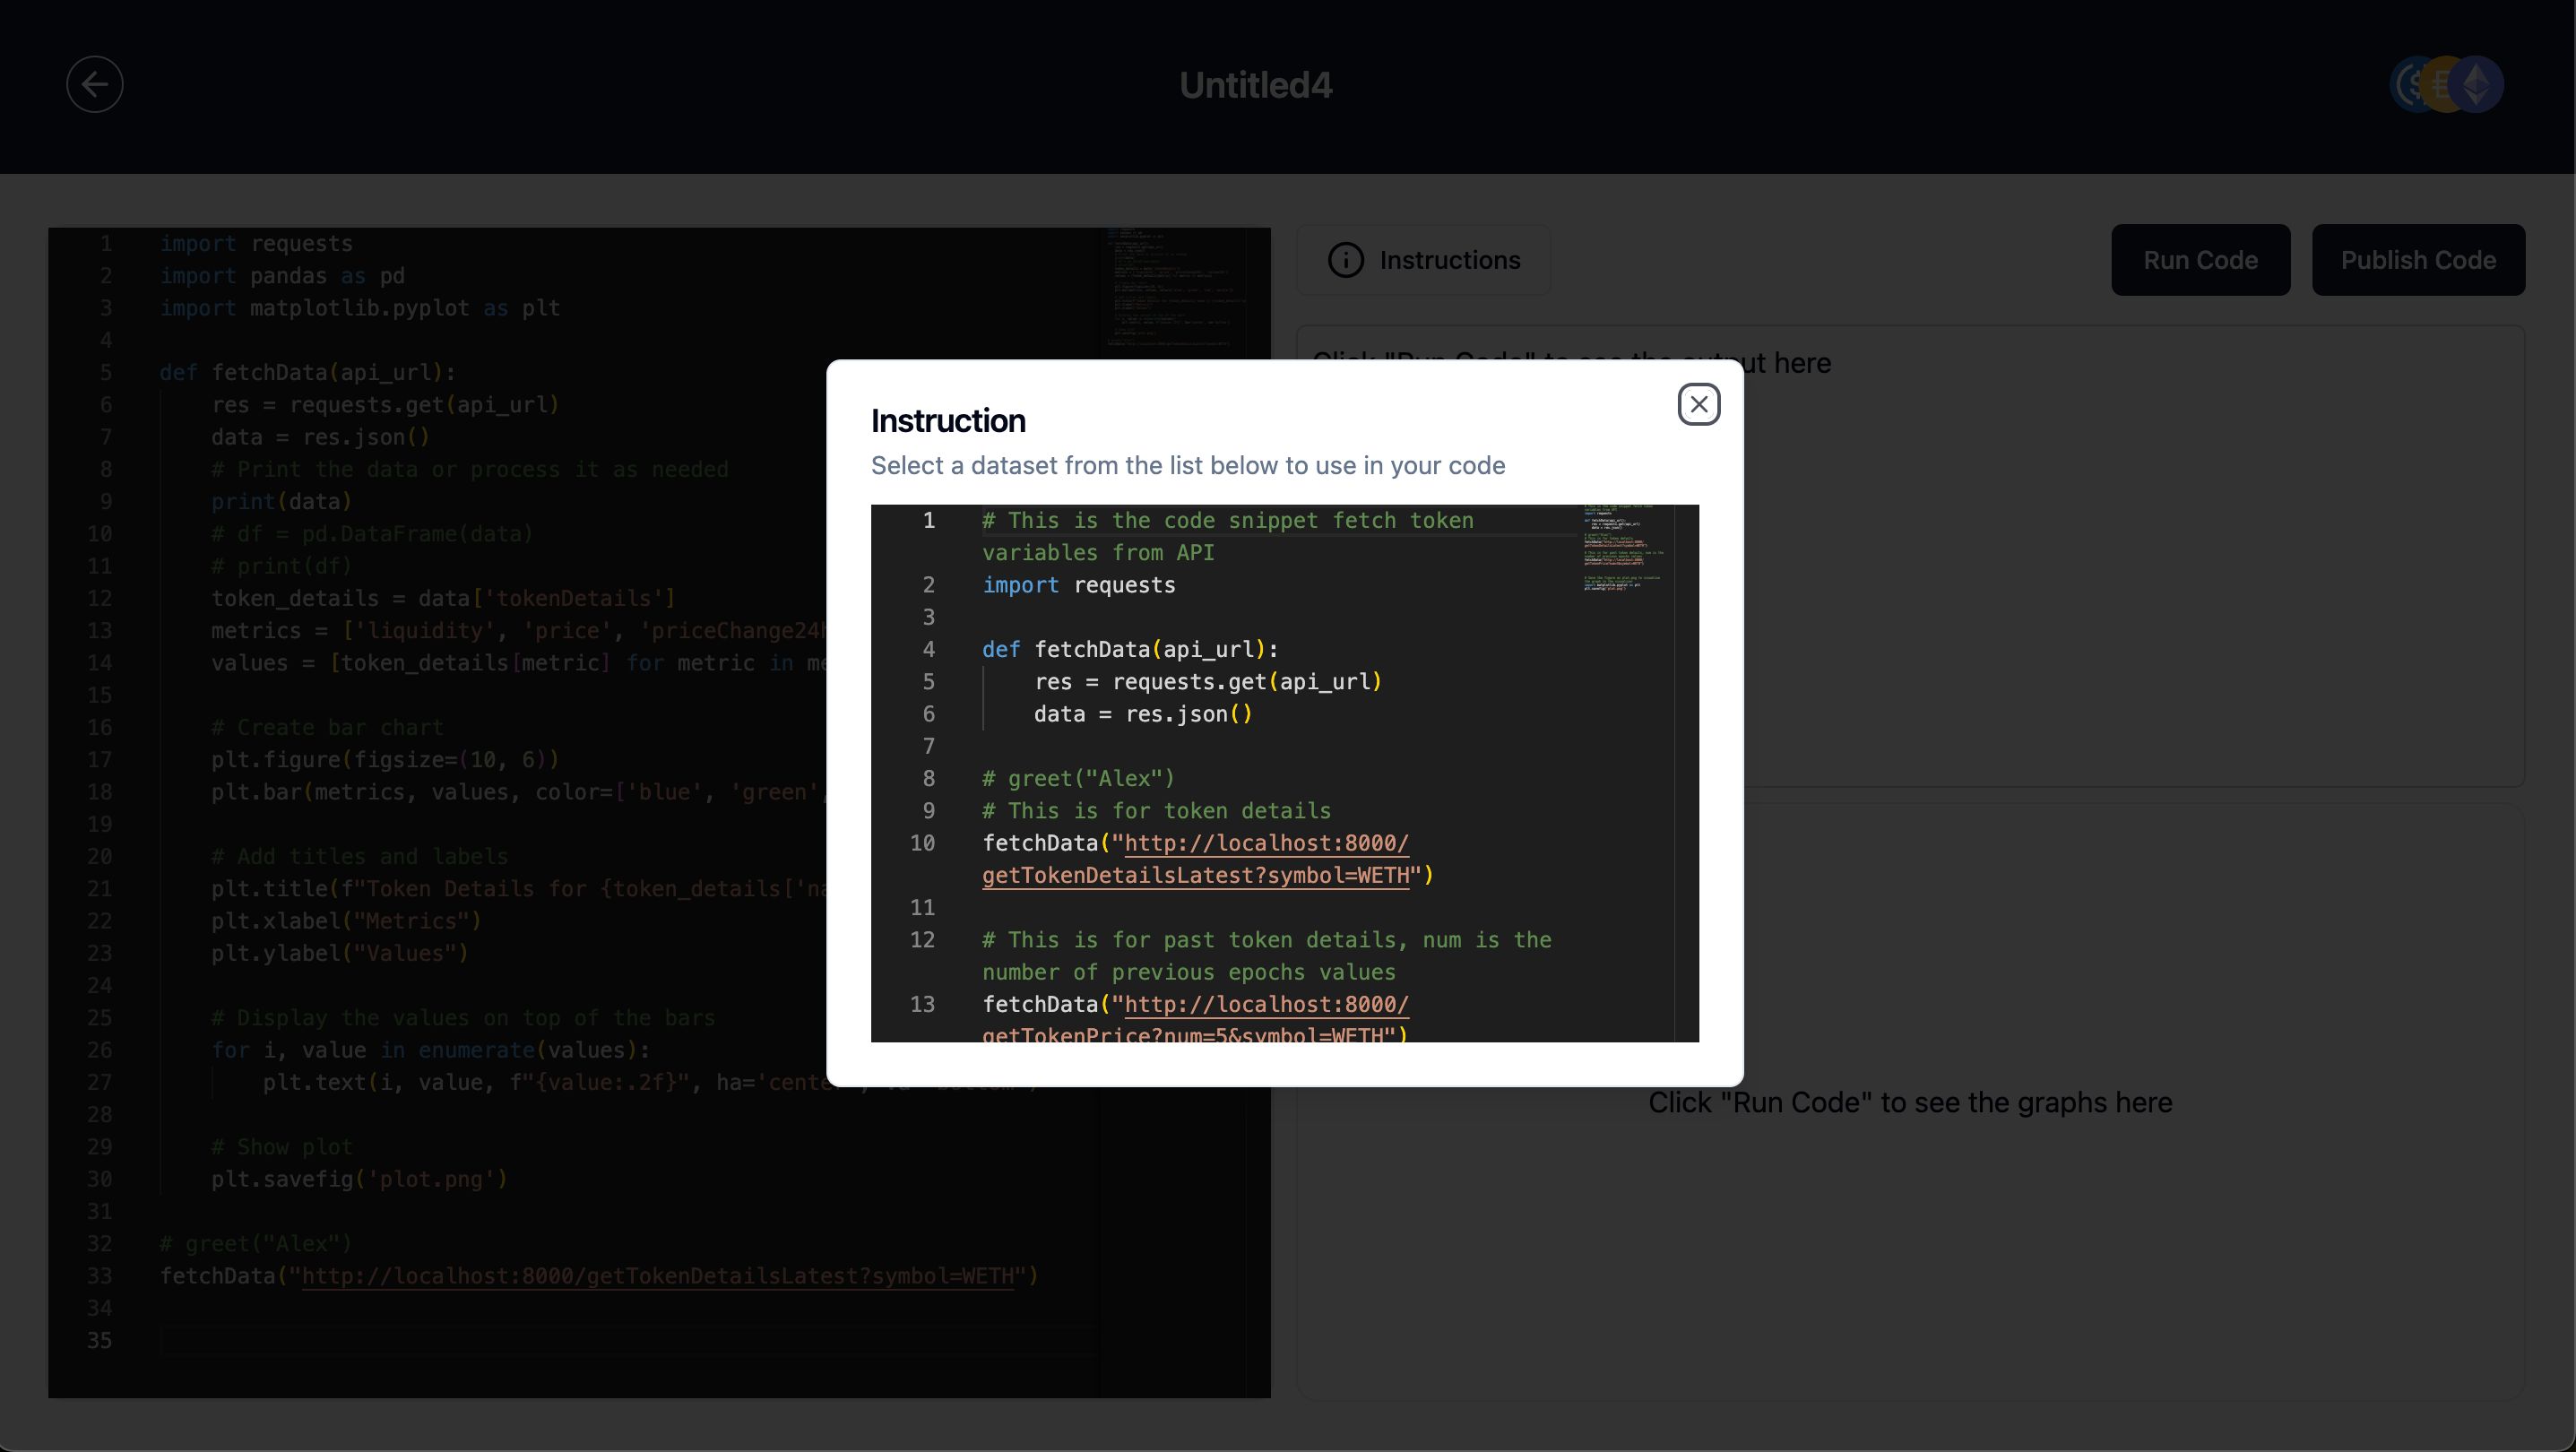Click the localhost URL on editor line 33
Image resolution: width=2576 pixels, height=1452 pixels.
[x=657, y=1276]
